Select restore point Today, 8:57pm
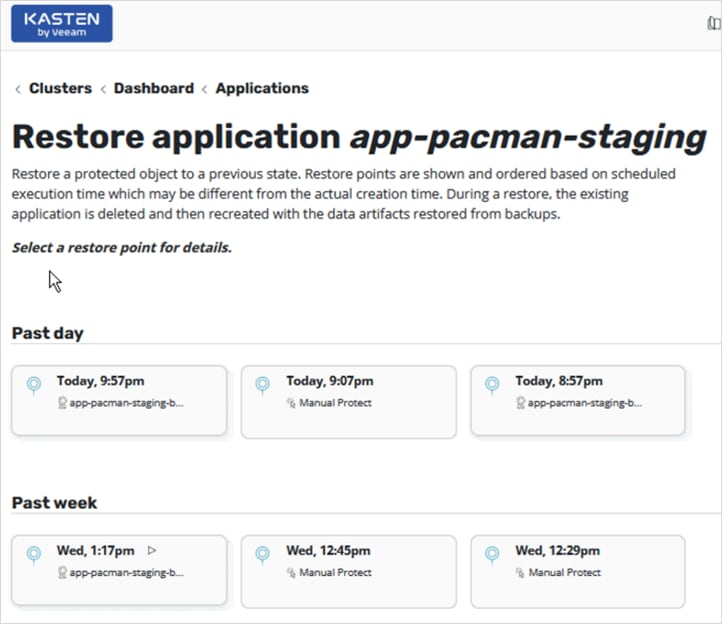Image resolution: width=722 pixels, height=624 pixels. click(x=578, y=400)
